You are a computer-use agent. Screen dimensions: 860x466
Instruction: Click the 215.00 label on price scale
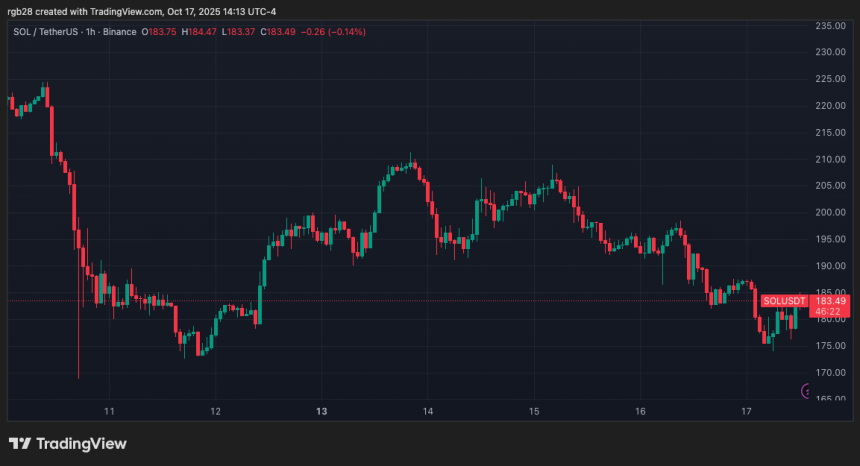coord(832,132)
